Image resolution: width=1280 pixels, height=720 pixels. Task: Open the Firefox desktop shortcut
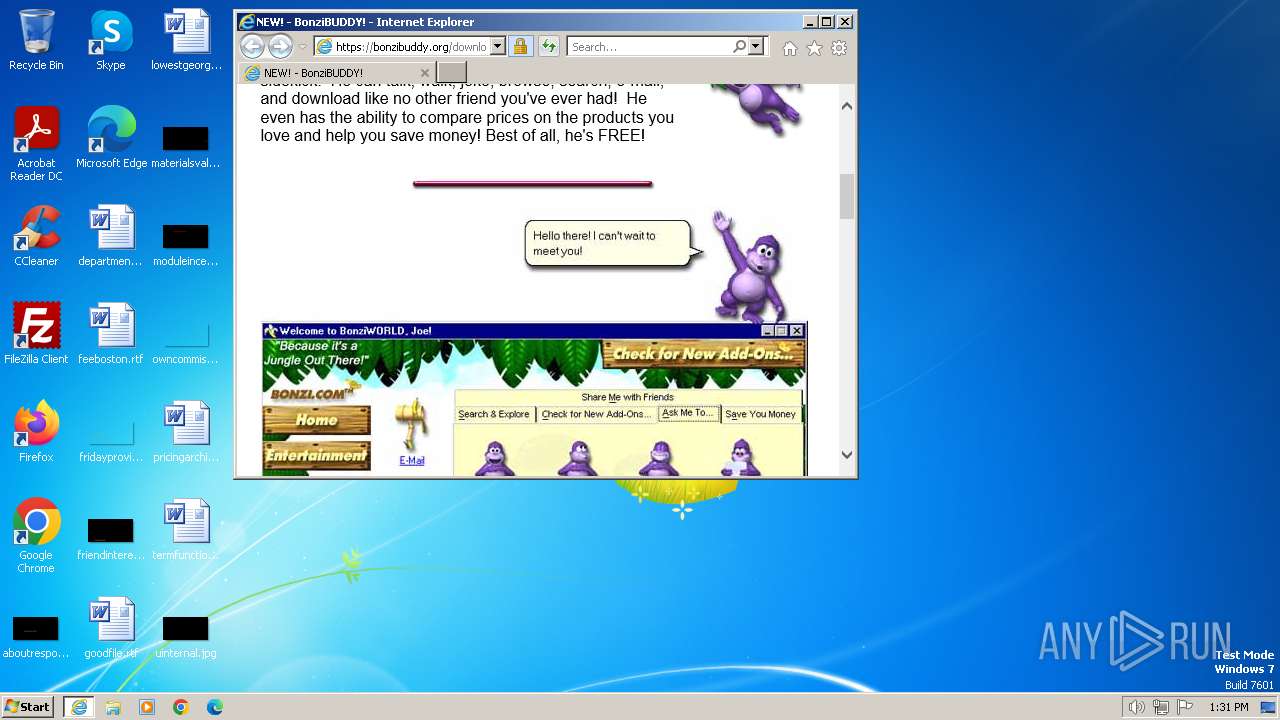tap(36, 432)
